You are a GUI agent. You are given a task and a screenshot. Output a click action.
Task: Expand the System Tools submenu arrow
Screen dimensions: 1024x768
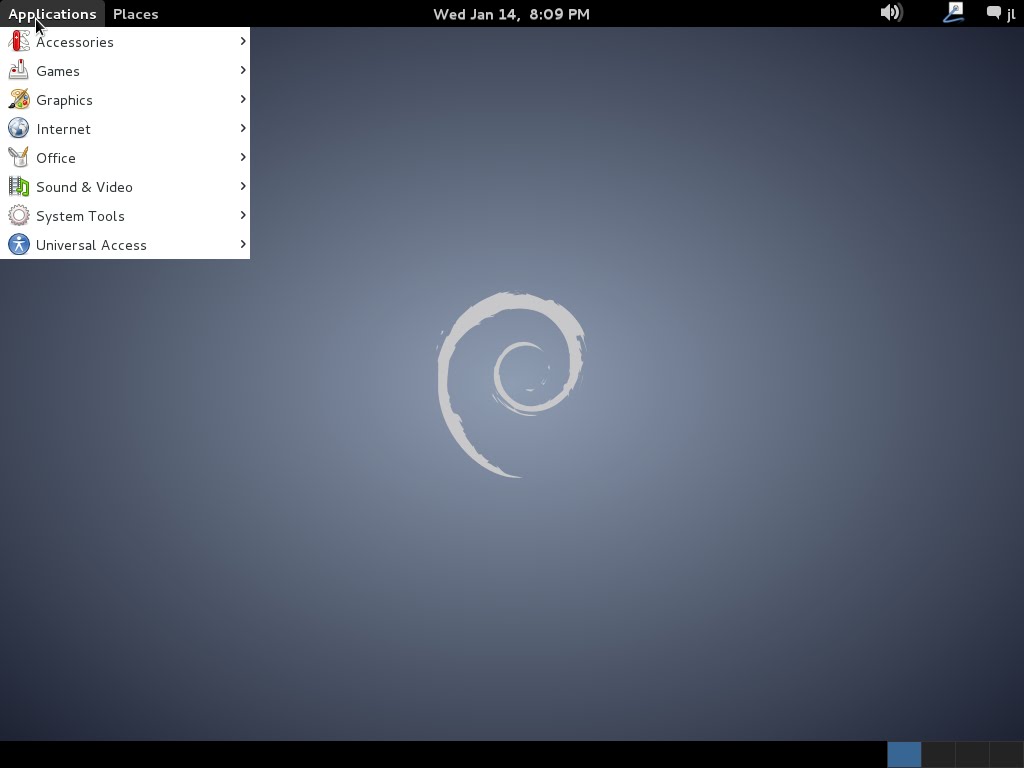point(242,215)
